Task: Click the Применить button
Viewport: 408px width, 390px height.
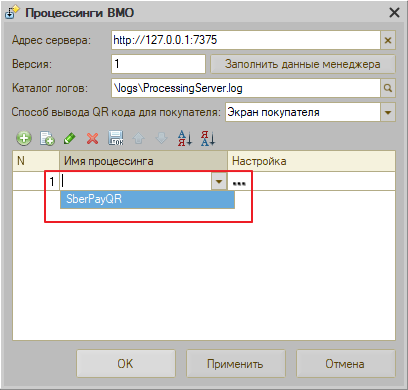Action: [x=235, y=363]
